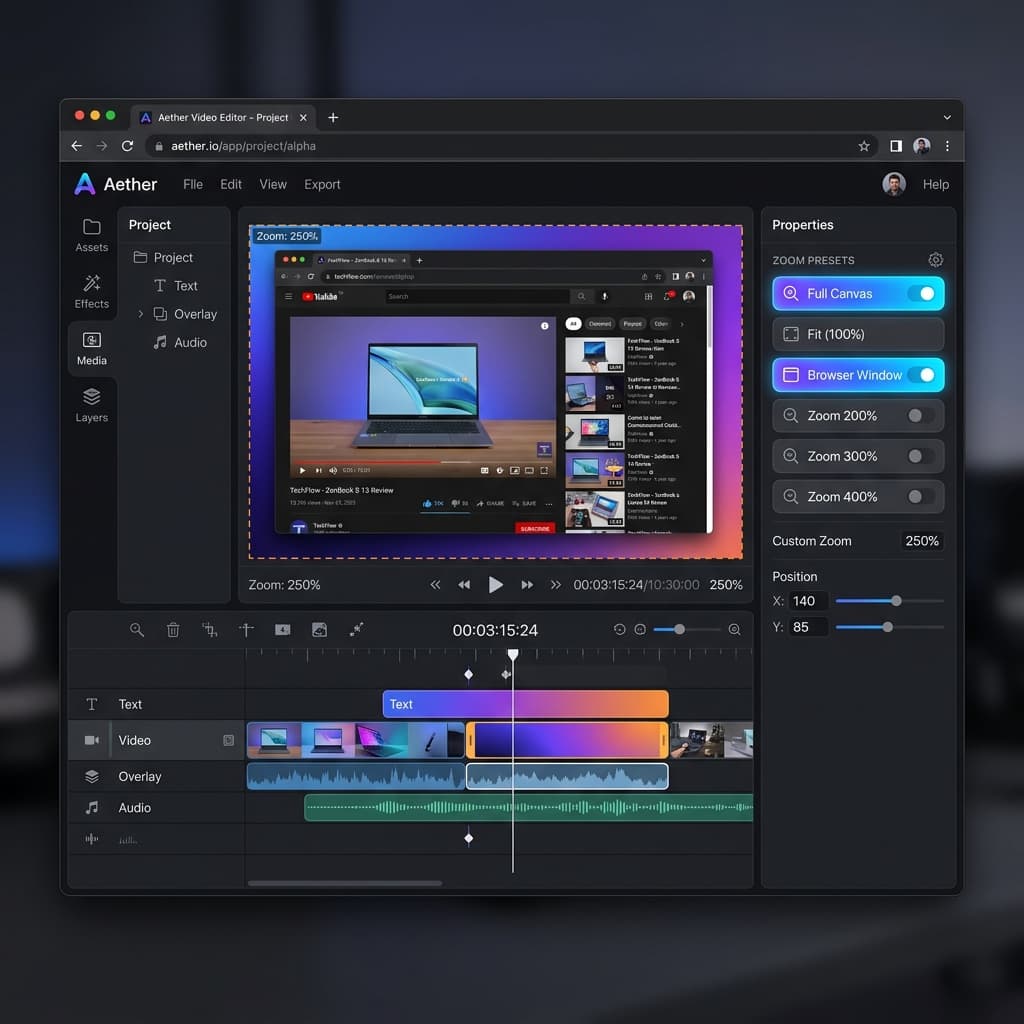The image size is (1024, 1024).
Task: Click the Assets folder icon
Action: click(x=92, y=227)
